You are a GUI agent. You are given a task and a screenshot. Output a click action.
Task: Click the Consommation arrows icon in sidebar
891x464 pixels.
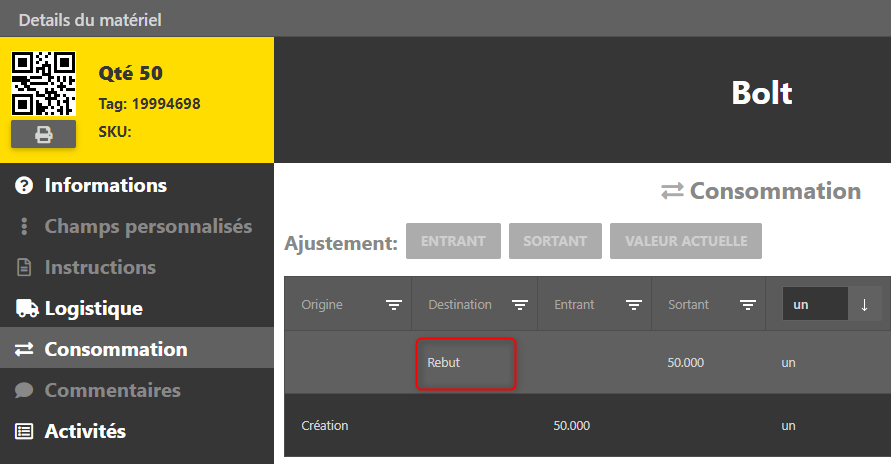coord(24,349)
